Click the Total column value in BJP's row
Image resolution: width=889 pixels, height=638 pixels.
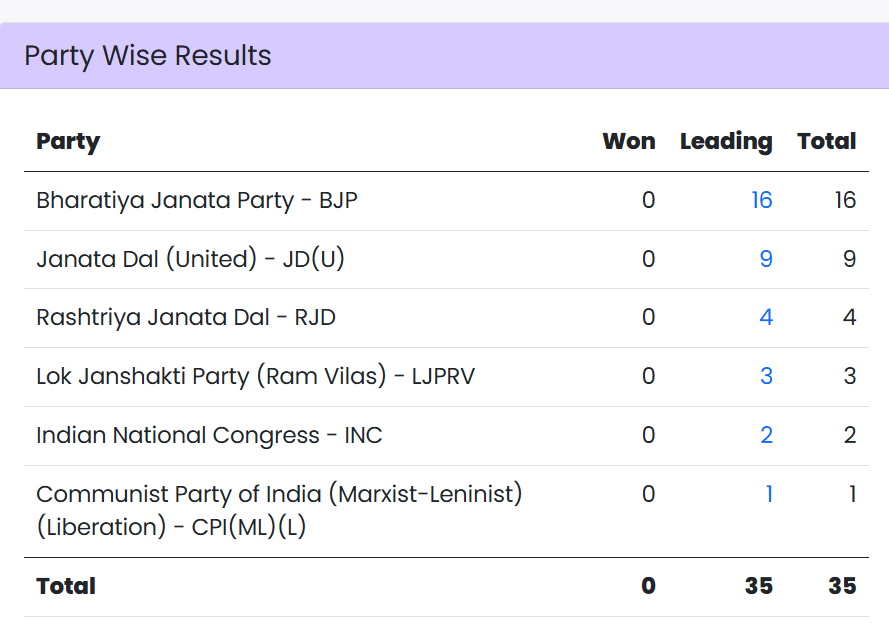[845, 200]
